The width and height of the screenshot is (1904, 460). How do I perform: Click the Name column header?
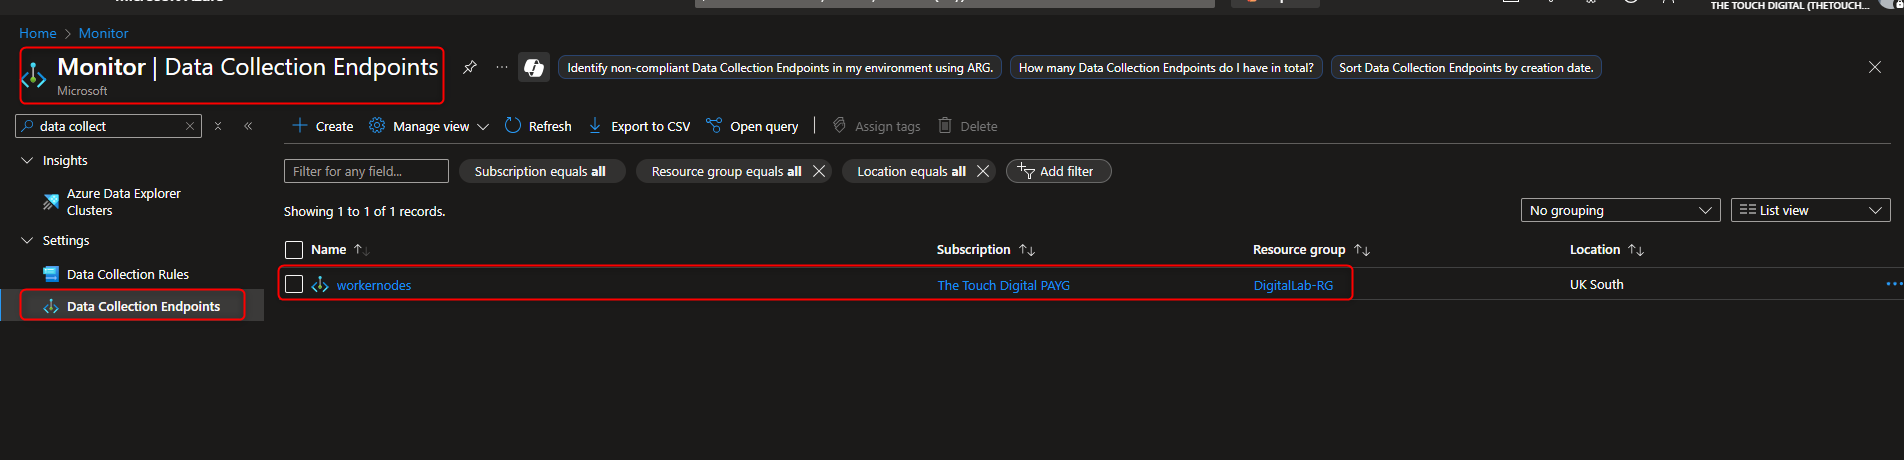click(x=328, y=250)
